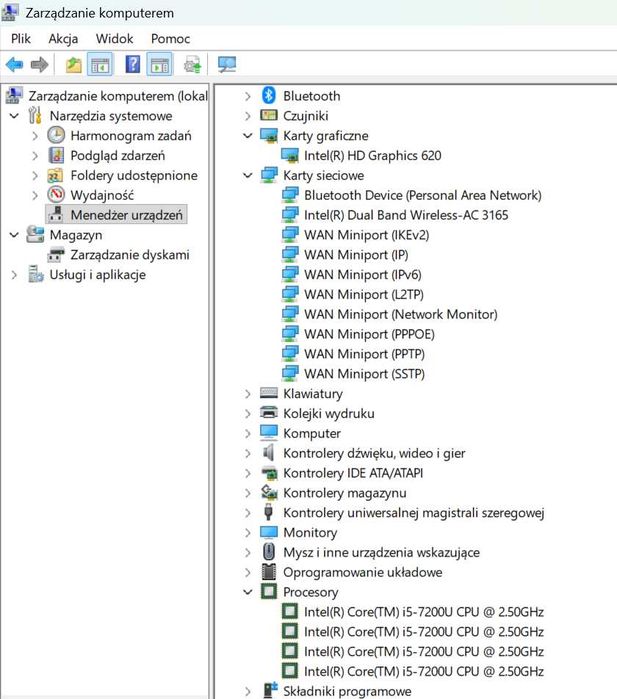This screenshot has width=617, height=699.
Task: Expand the Foldery udostępnione node
Action: (x=35, y=175)
